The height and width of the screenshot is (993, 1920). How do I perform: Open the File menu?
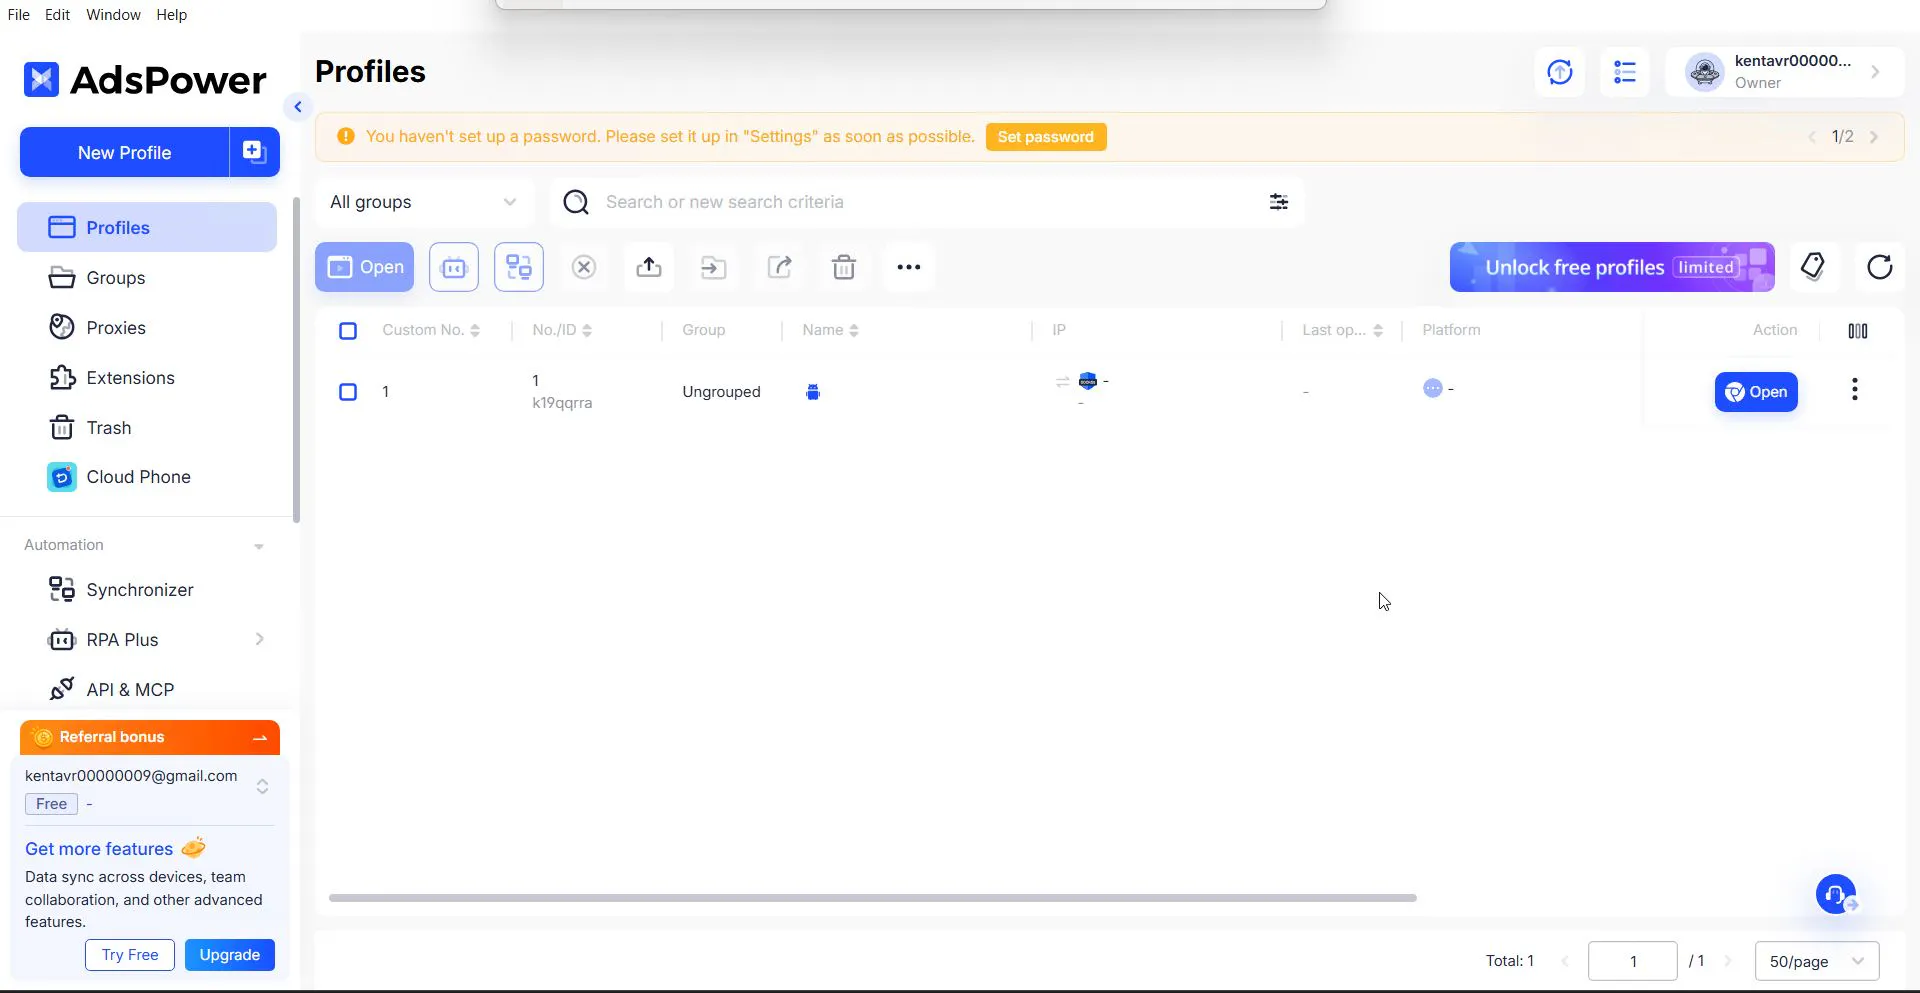point(18,15)
